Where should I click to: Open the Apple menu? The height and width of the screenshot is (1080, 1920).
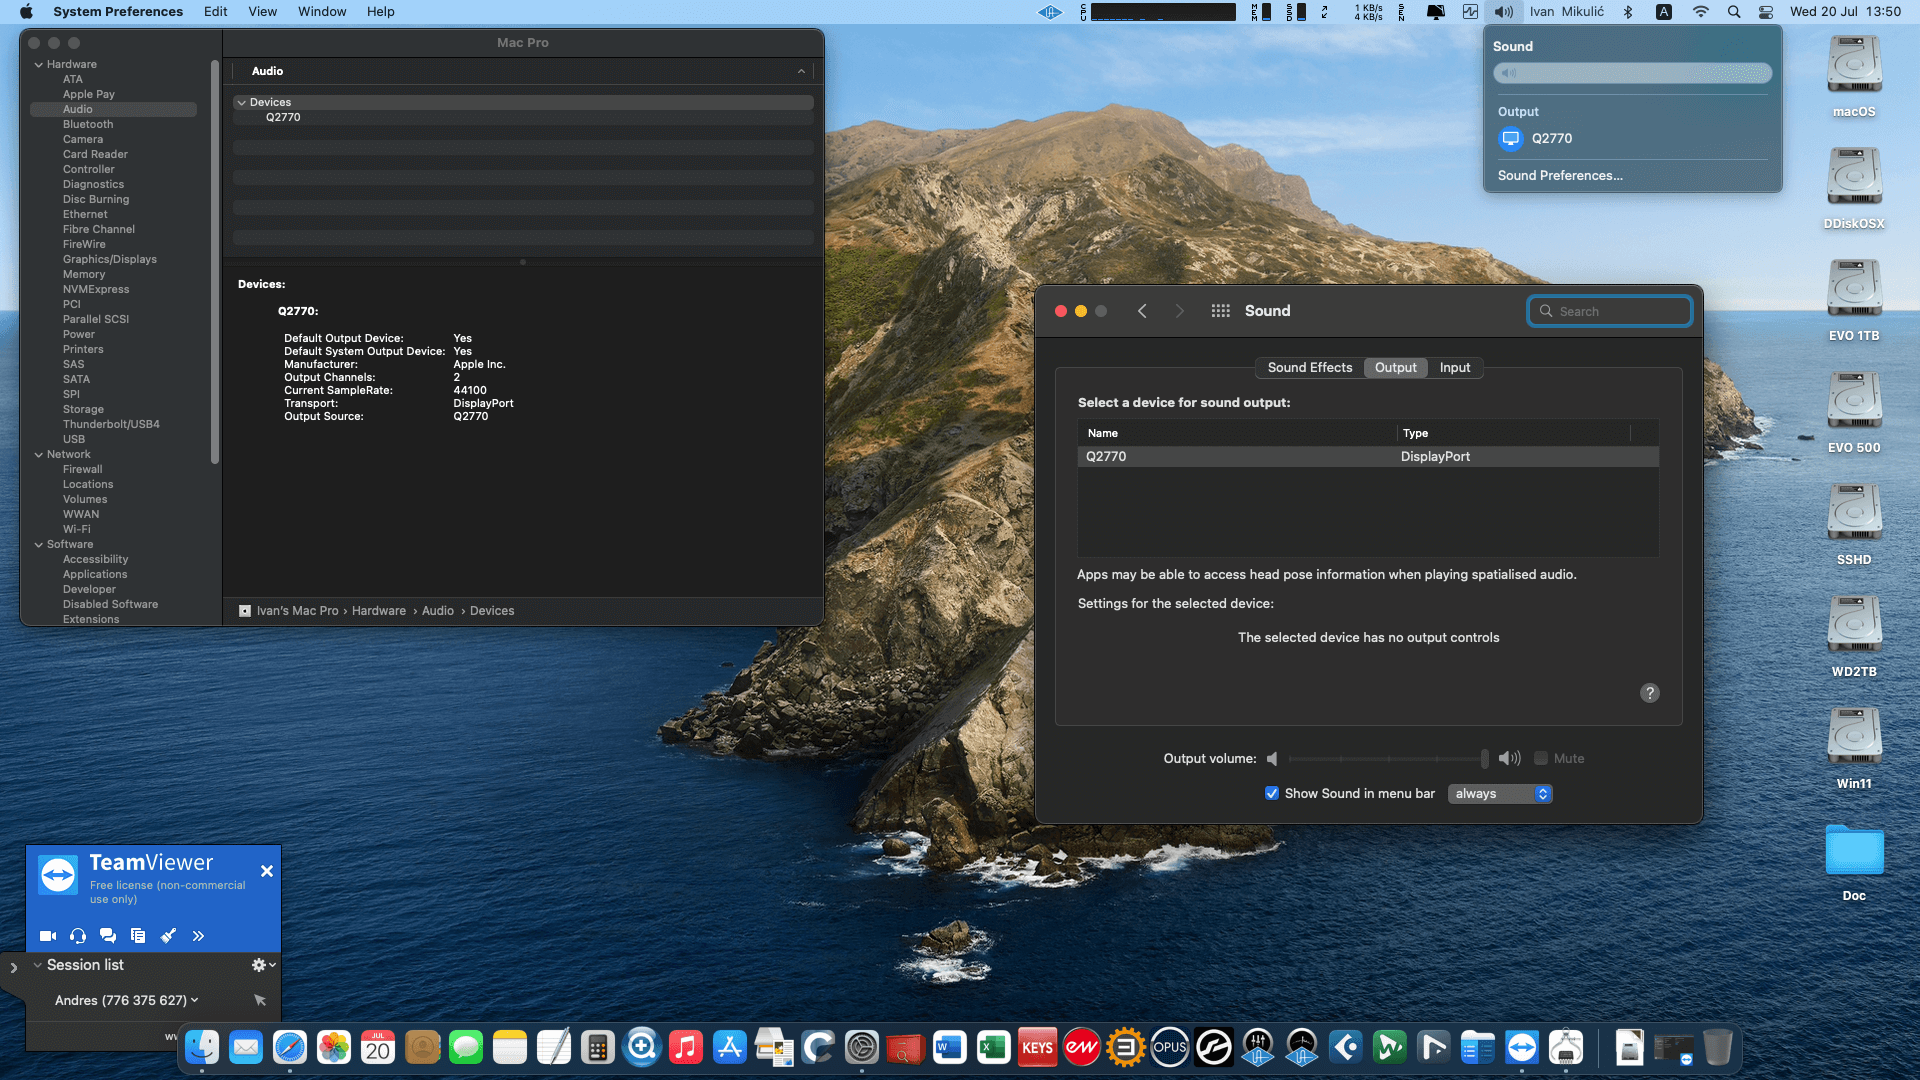click(x=26, y=12)
